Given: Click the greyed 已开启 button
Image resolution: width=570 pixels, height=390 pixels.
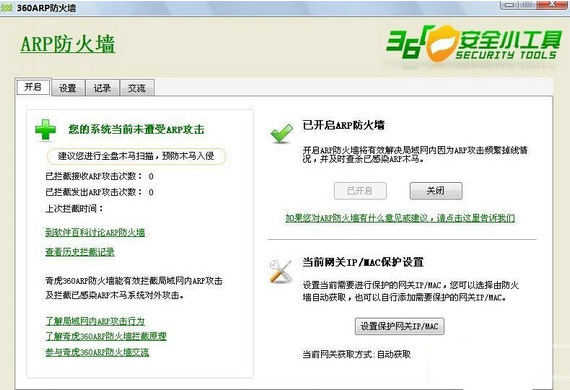Looking at the screenshot, I should click(x=360, y=191).
